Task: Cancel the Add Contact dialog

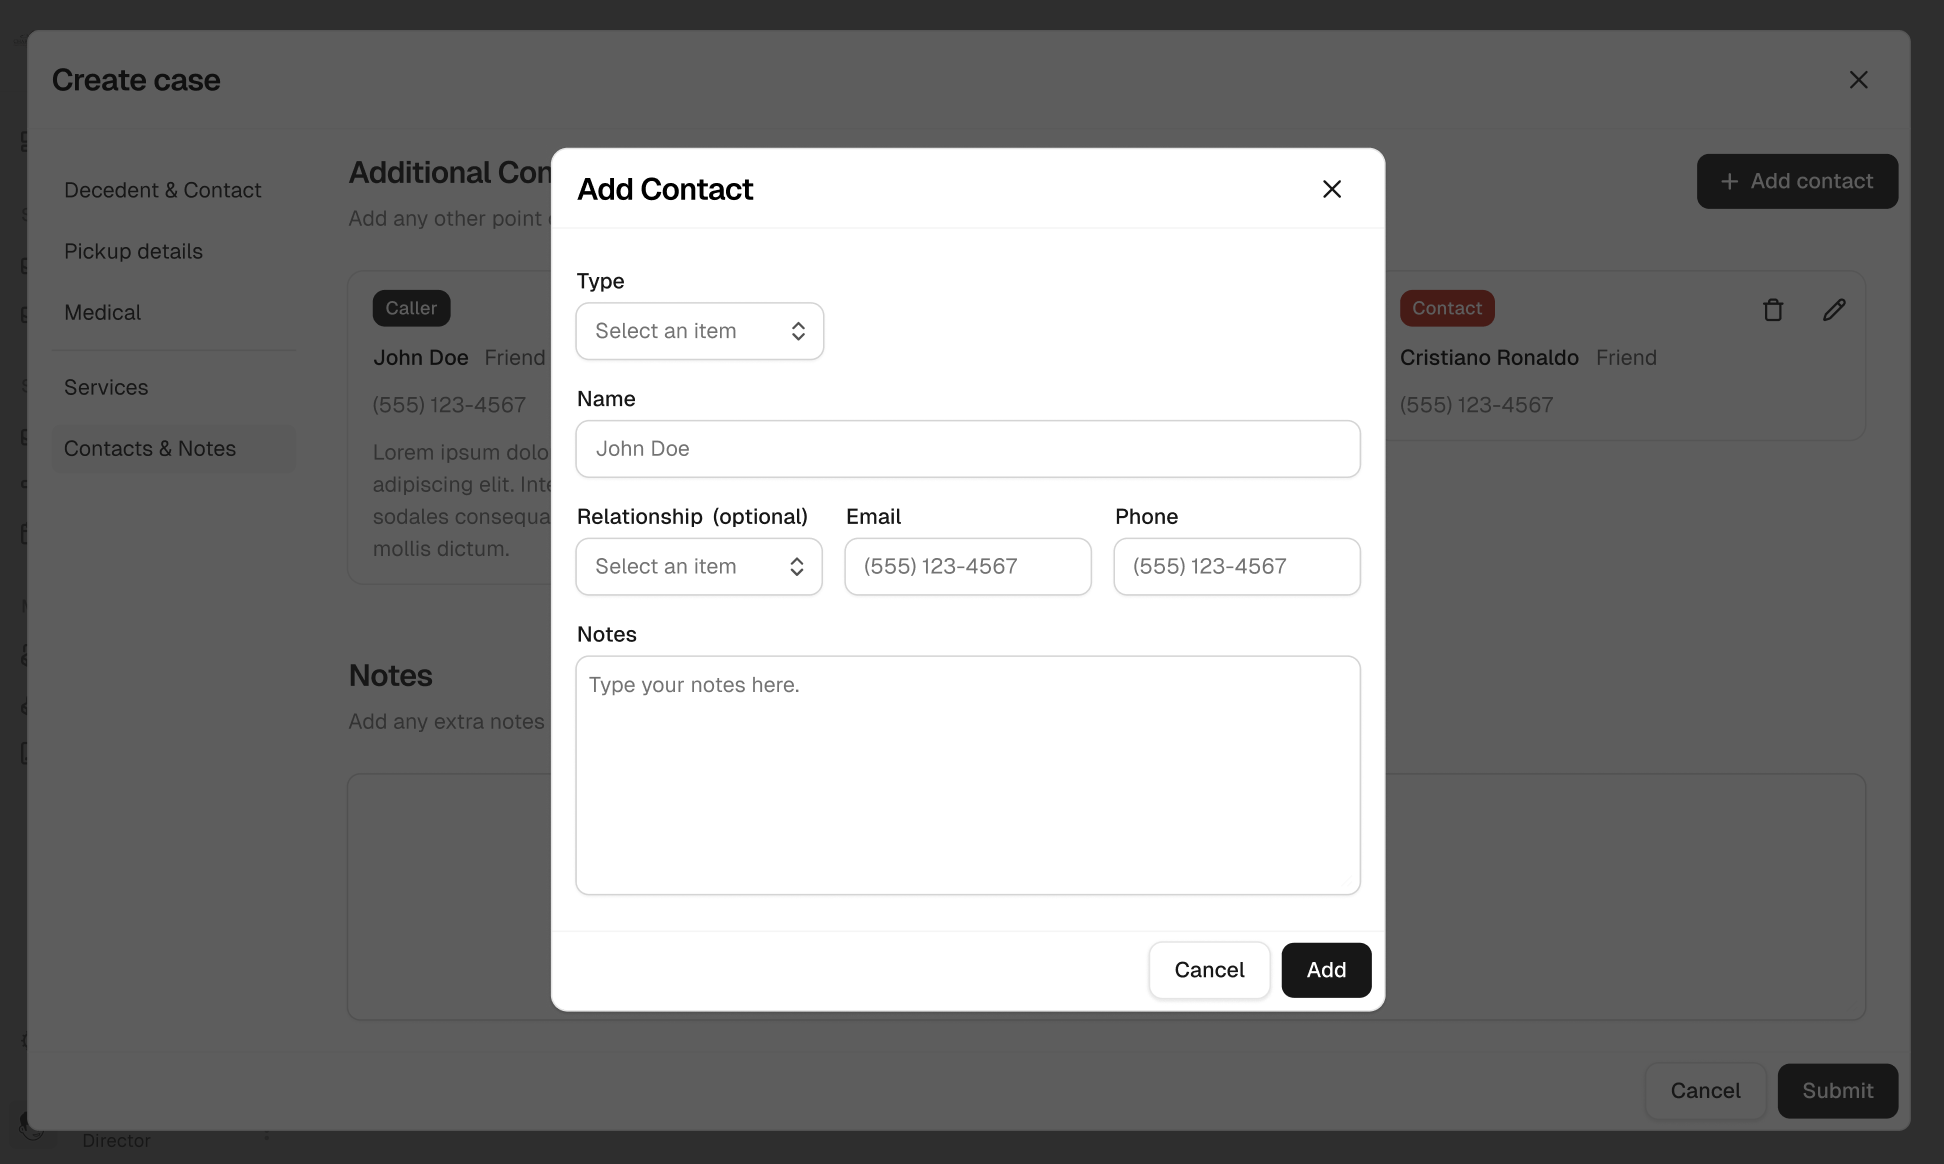Action: point(1208,970)
